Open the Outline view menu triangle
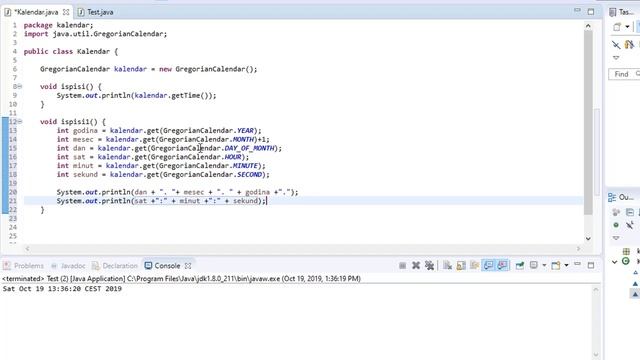Image resolution: width=640 pixels, height=360 pixels. 616,238
